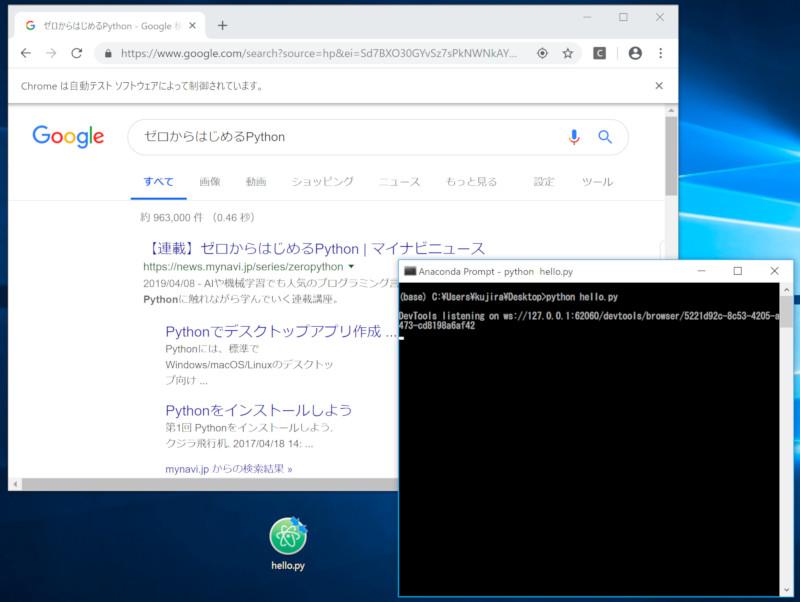Open the Pythonをインストールしよう link

click(x=259, y=410)
